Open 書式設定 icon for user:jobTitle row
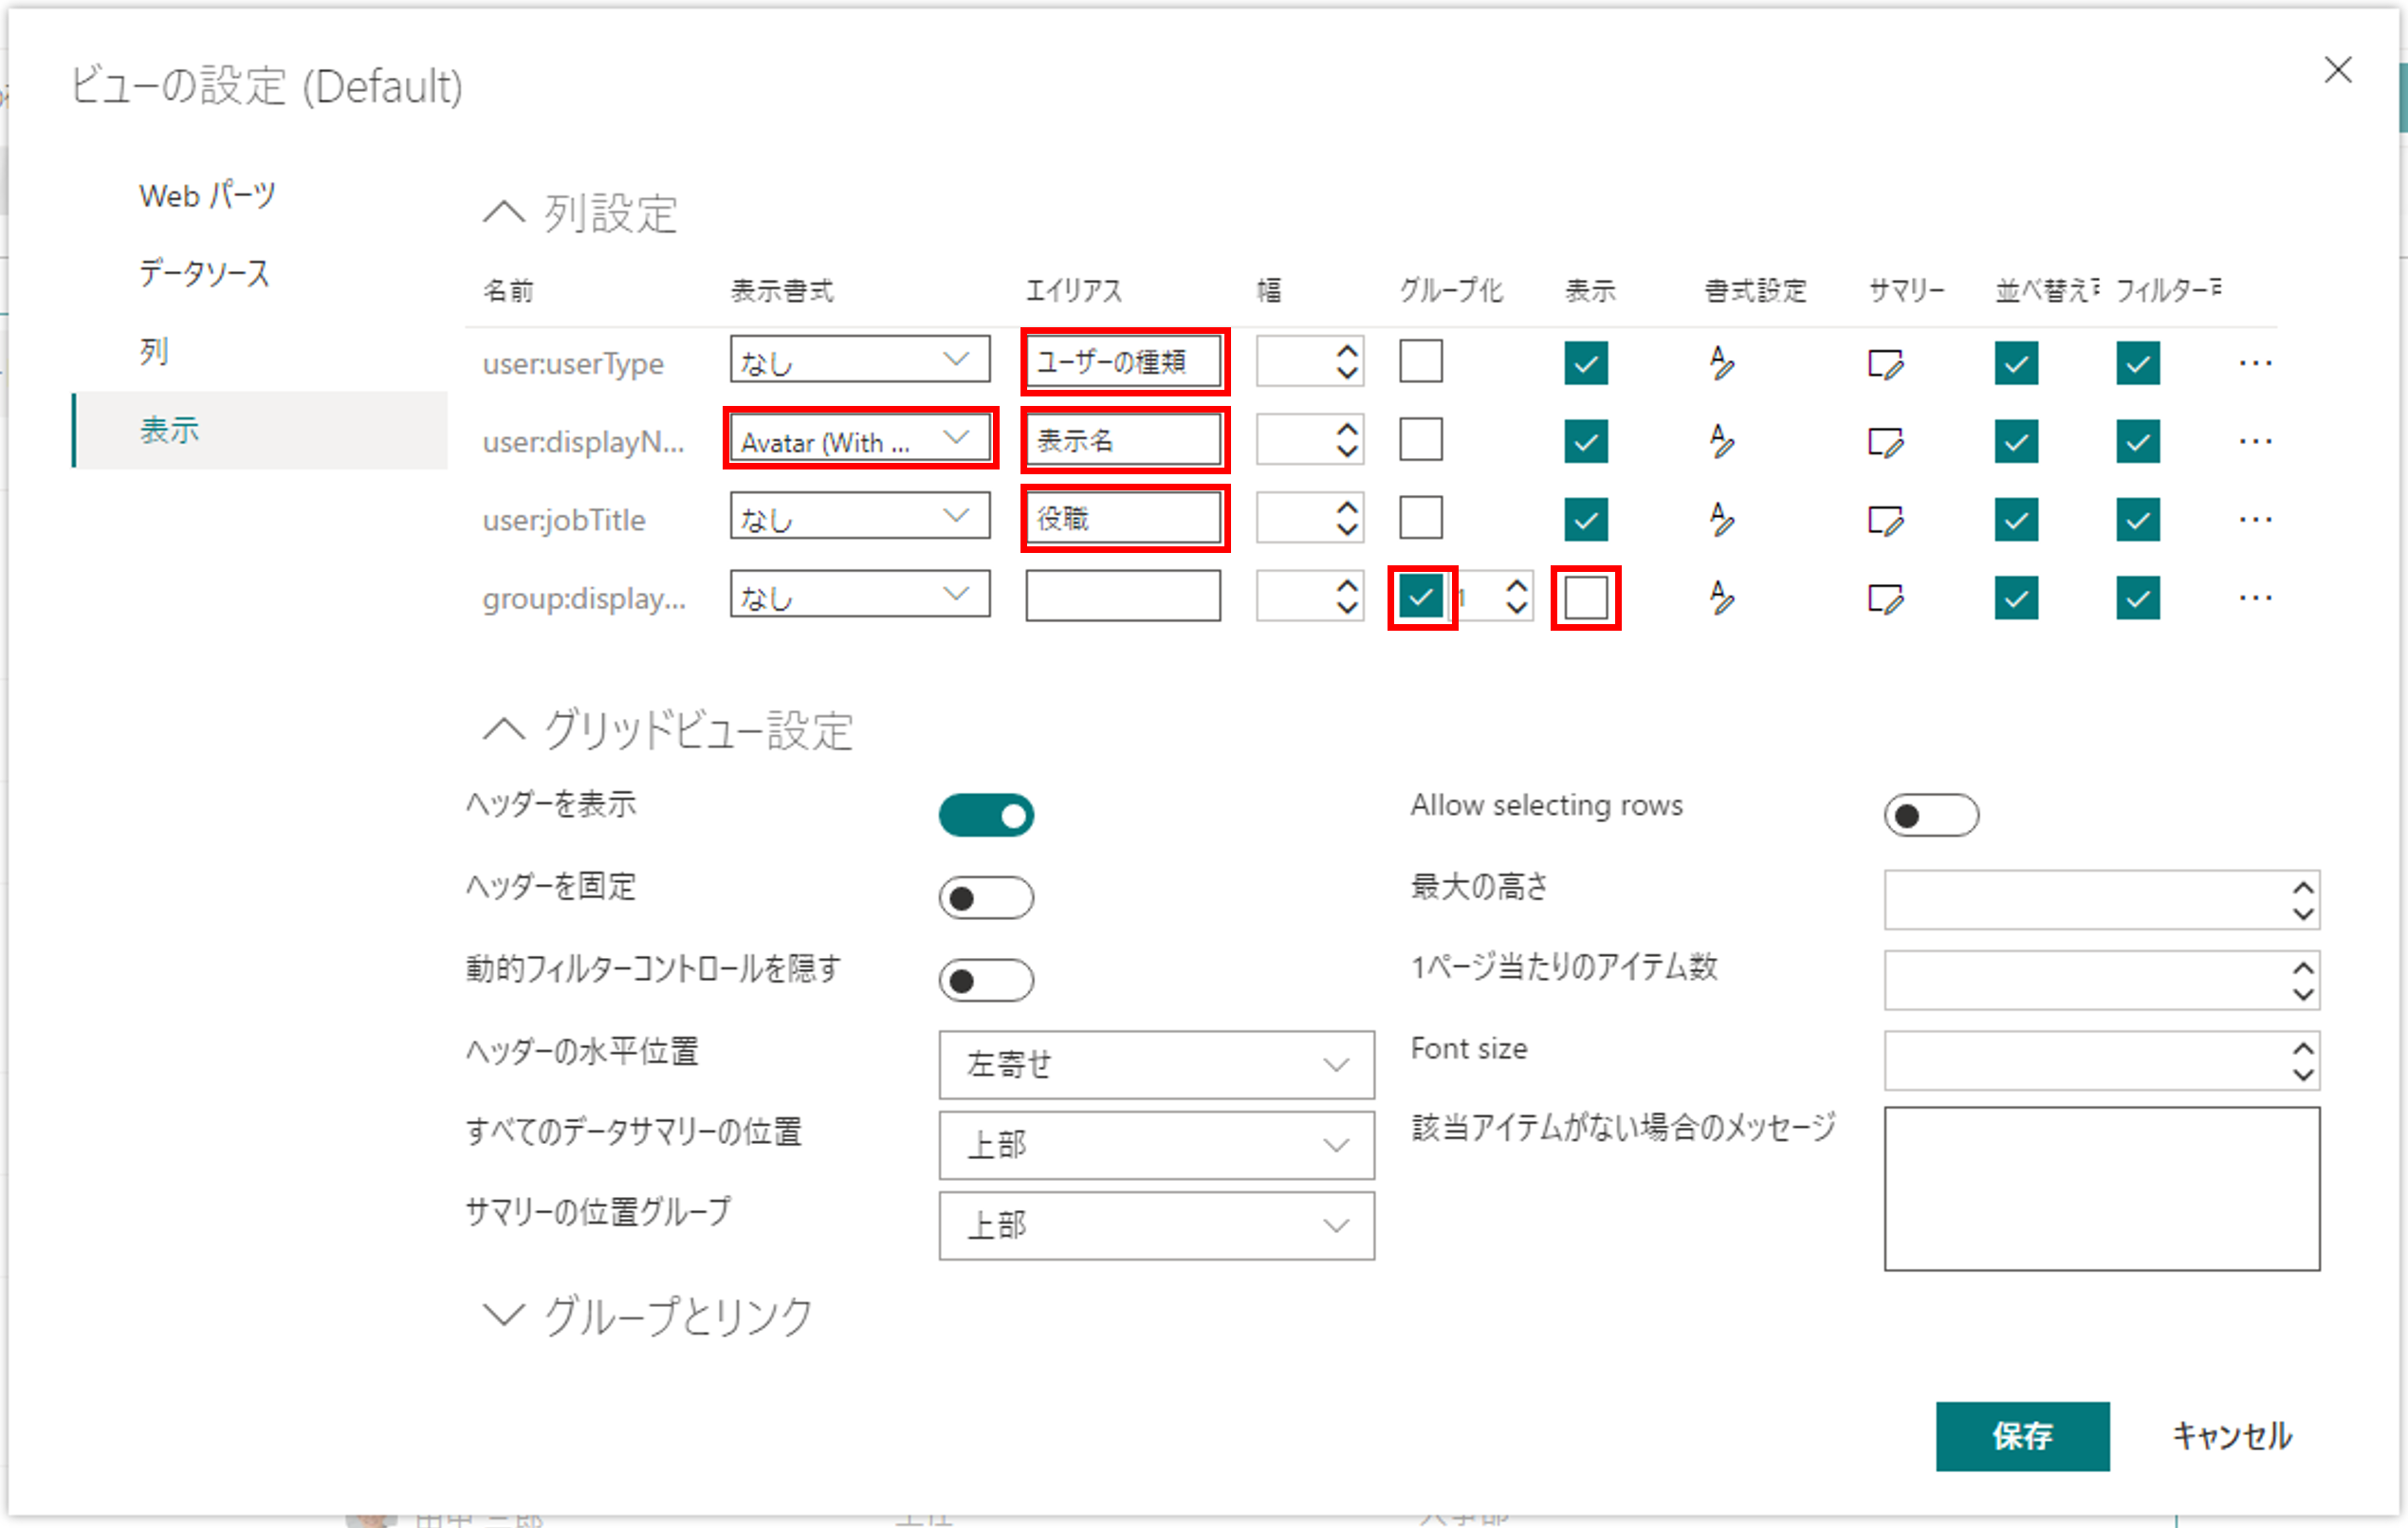This screenshot has height=1528, width=2408. pos(1720,520)
